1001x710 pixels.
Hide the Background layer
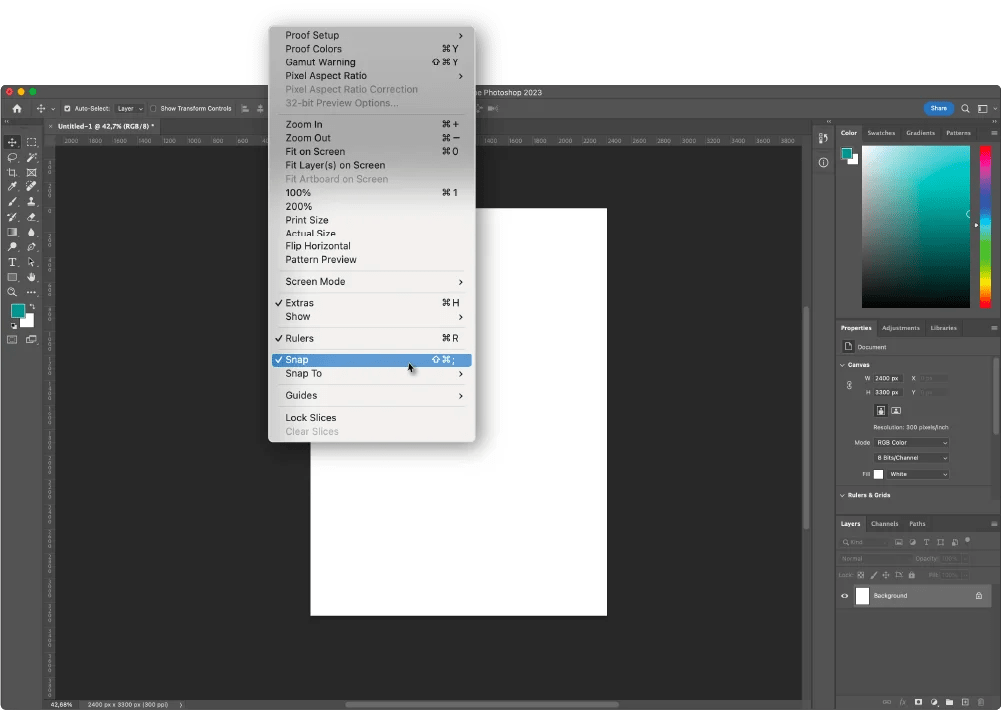tap(843, 595)
